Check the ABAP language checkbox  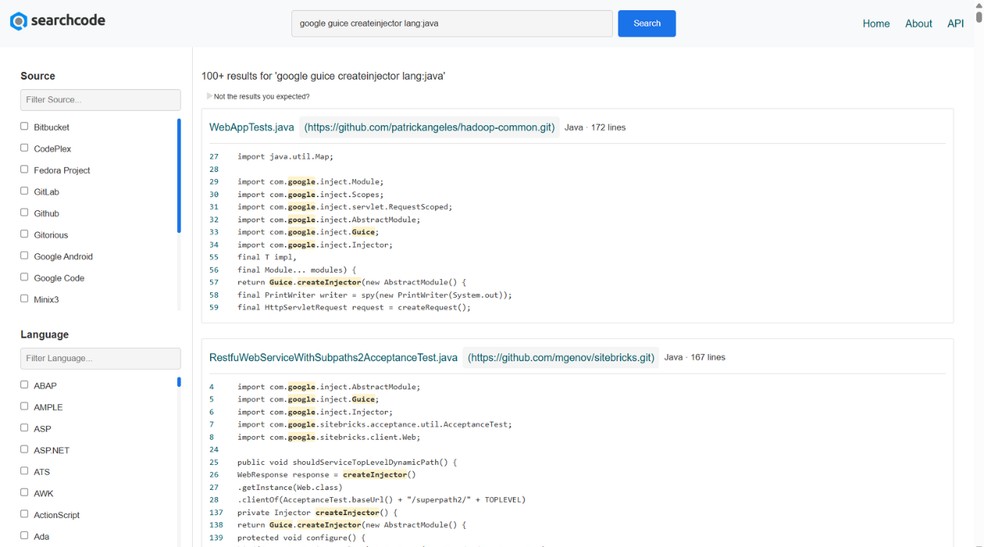[x=24, y=385]
